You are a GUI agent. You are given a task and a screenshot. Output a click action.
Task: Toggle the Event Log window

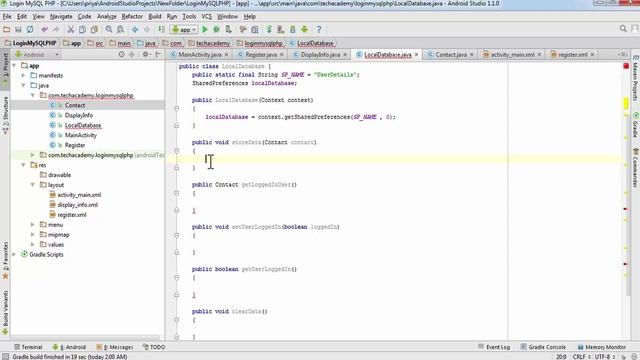[494, 347]
